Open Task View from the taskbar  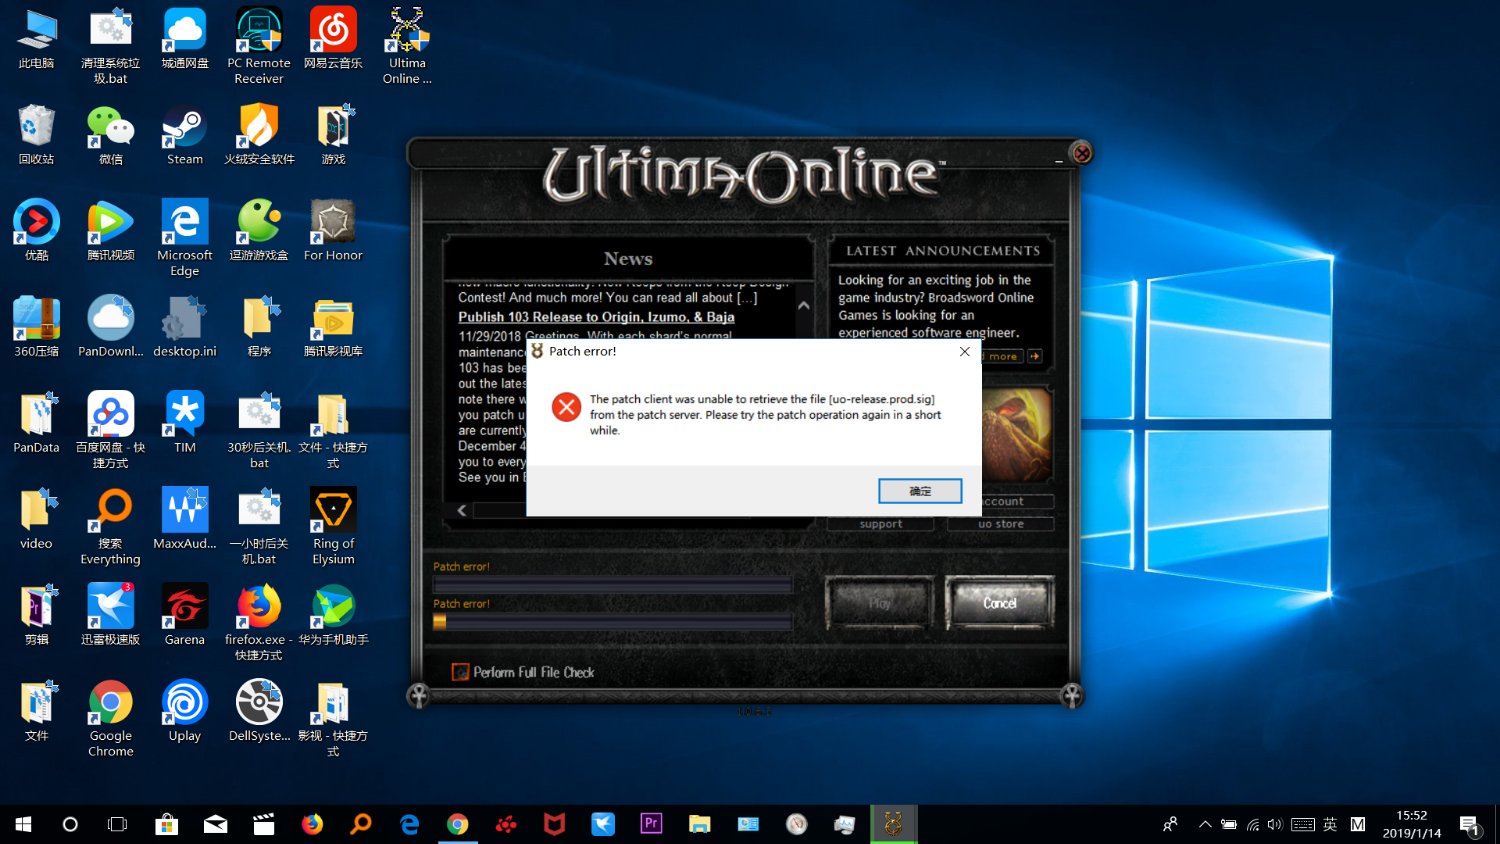(x=118, y=824)
